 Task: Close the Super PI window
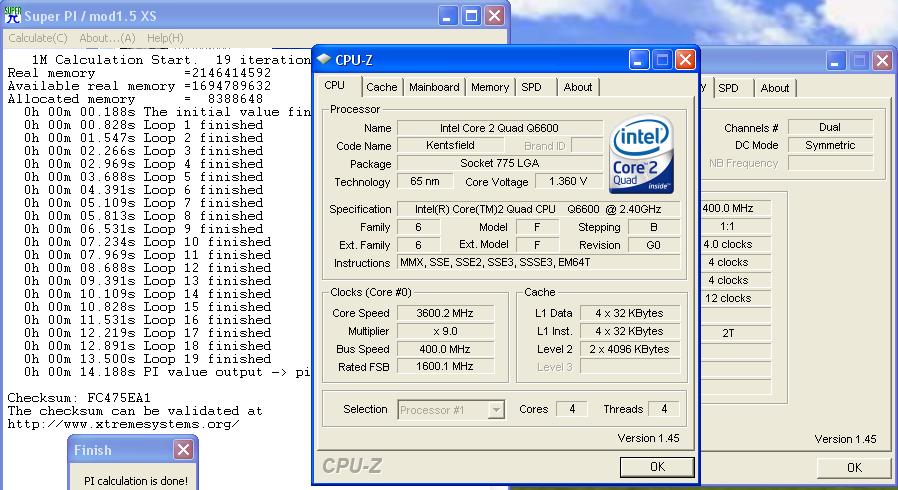[x=495, y=15]
